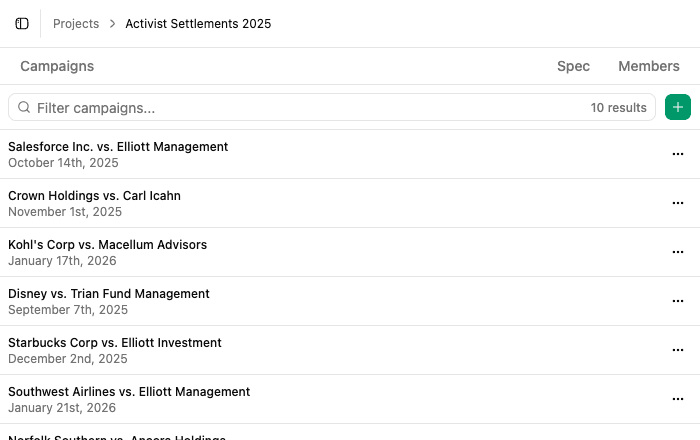The height and width of the screenshot is (440, 700).
Task: Click Activist Settlements 2025 breadcrumb
Action: (198, 23)
